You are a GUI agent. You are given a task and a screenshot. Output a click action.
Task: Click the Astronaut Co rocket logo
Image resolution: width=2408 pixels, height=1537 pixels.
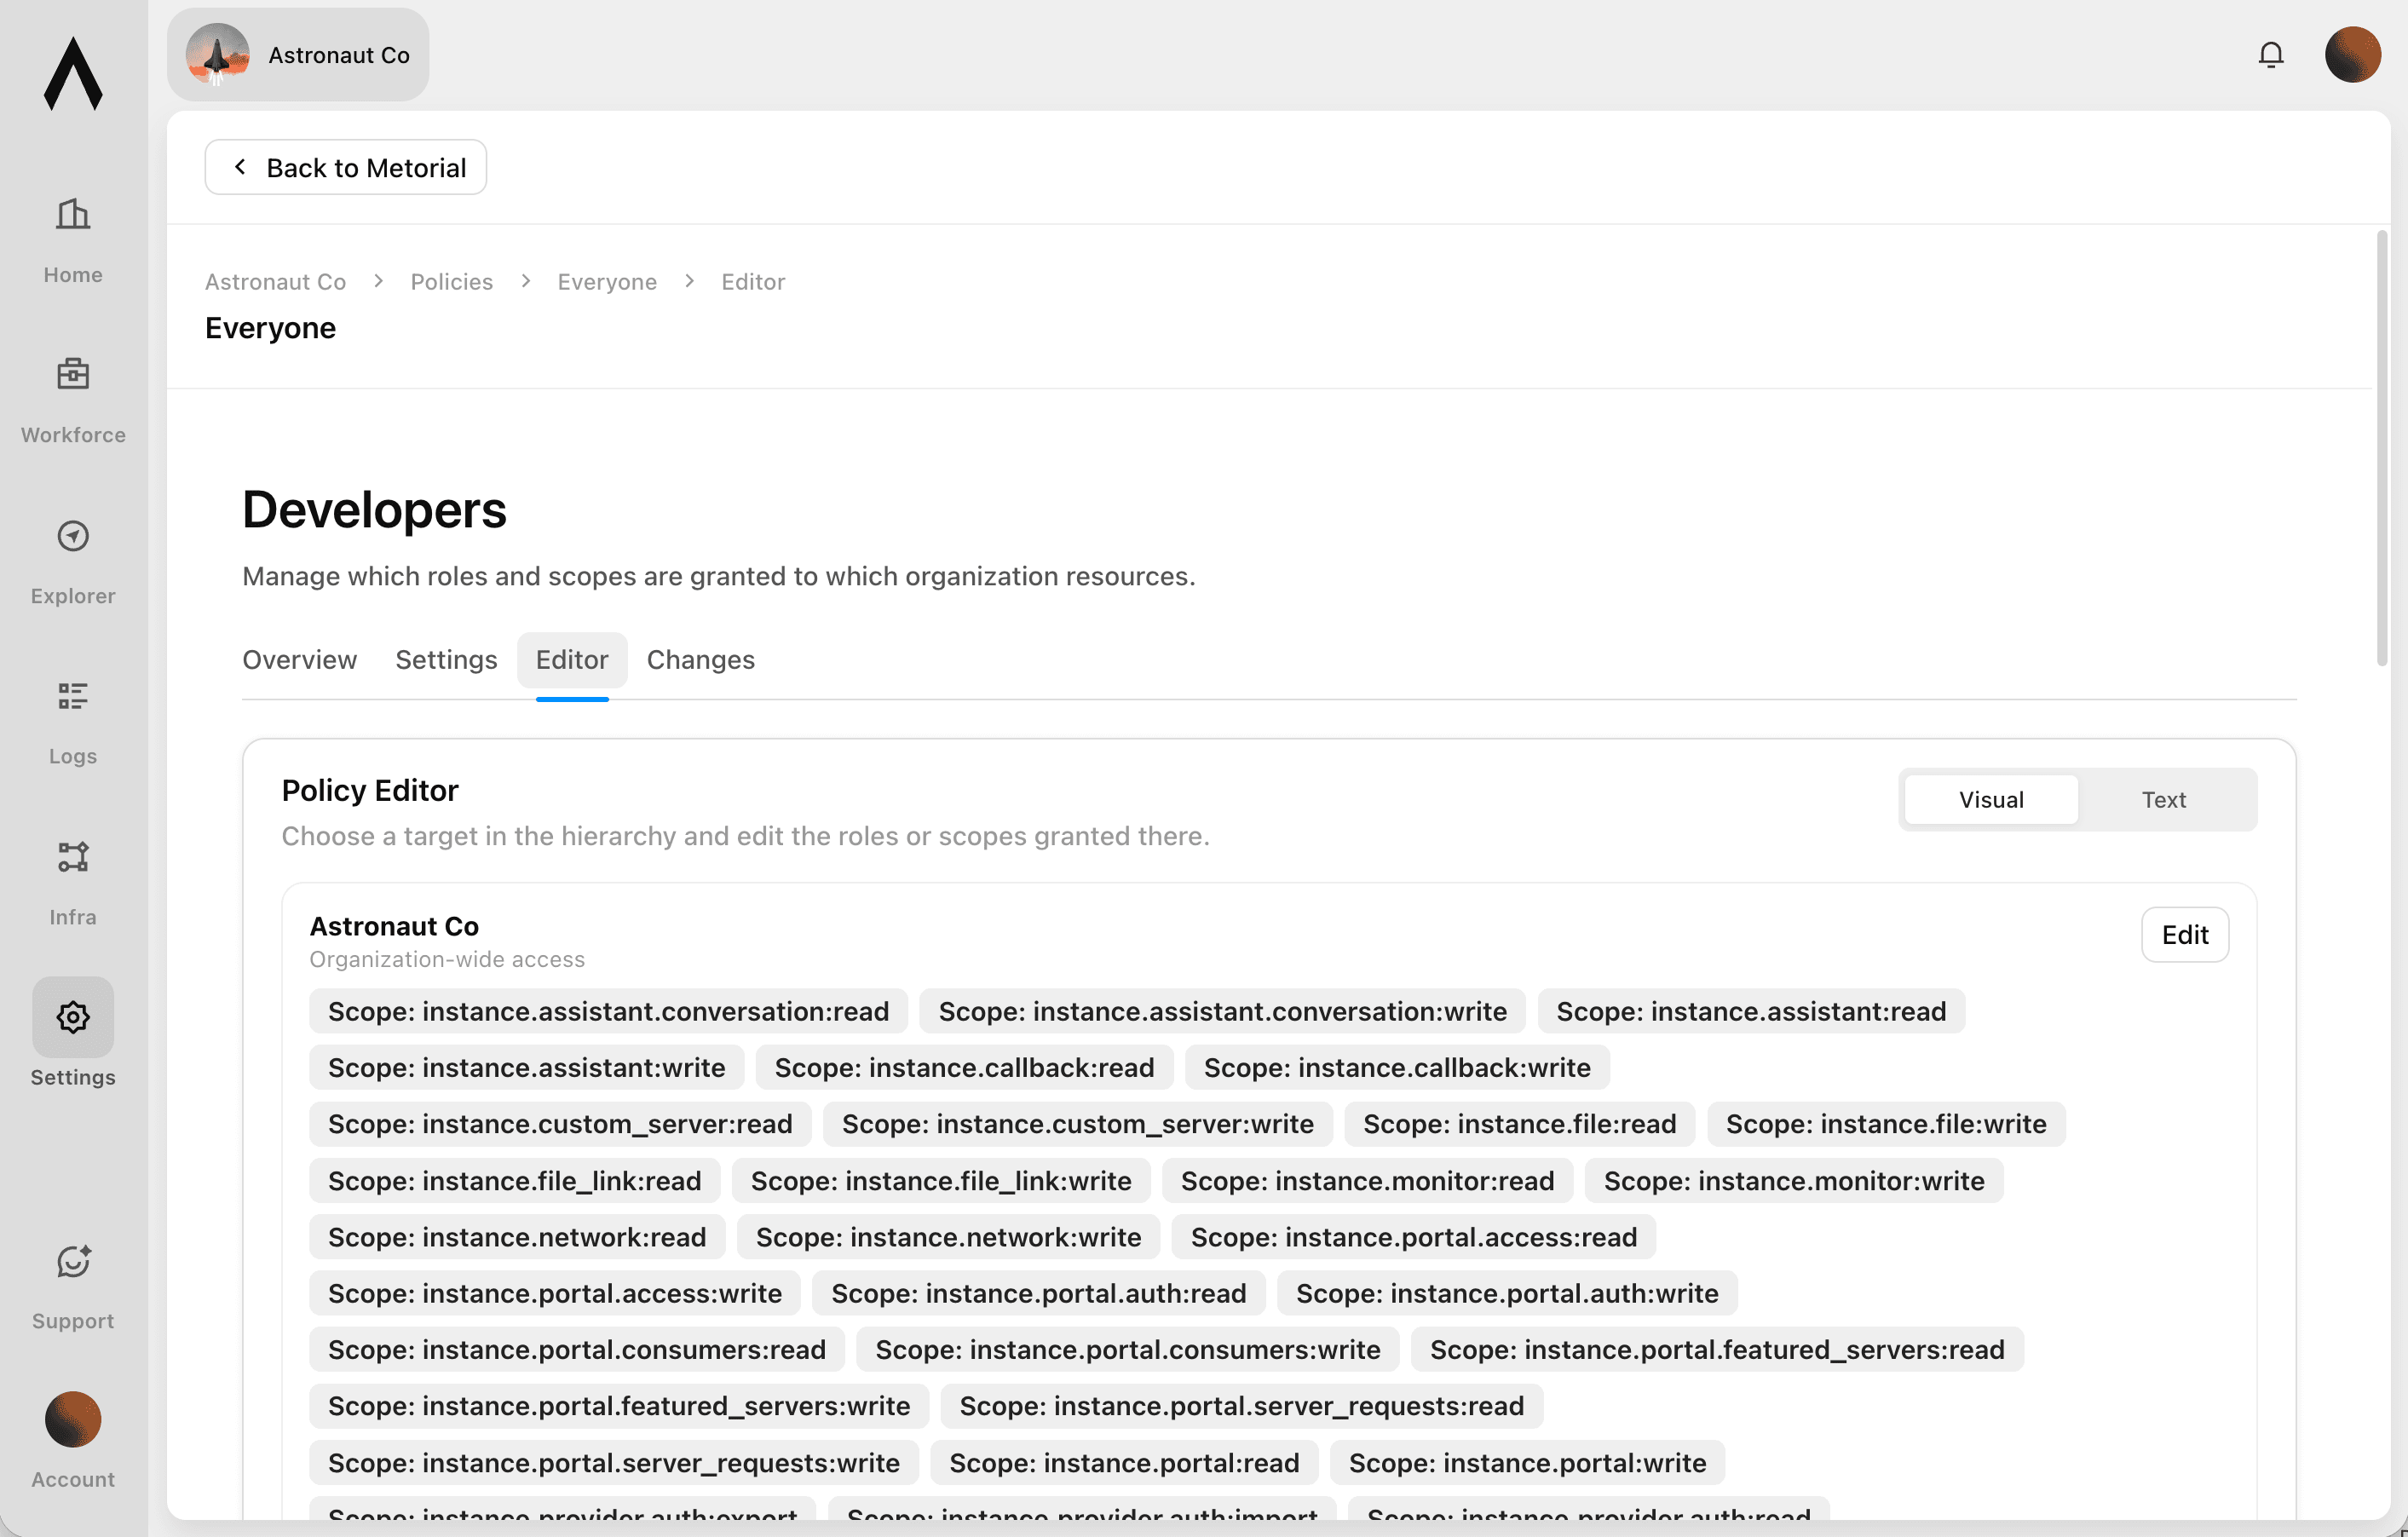[218, 55]
